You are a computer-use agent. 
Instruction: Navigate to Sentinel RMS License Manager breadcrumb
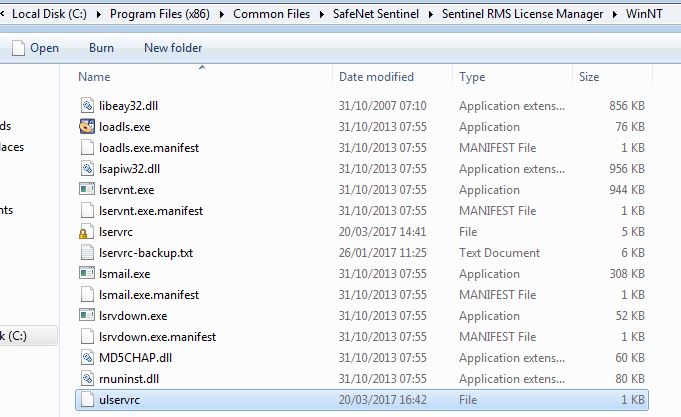click(x=522, y=14)
